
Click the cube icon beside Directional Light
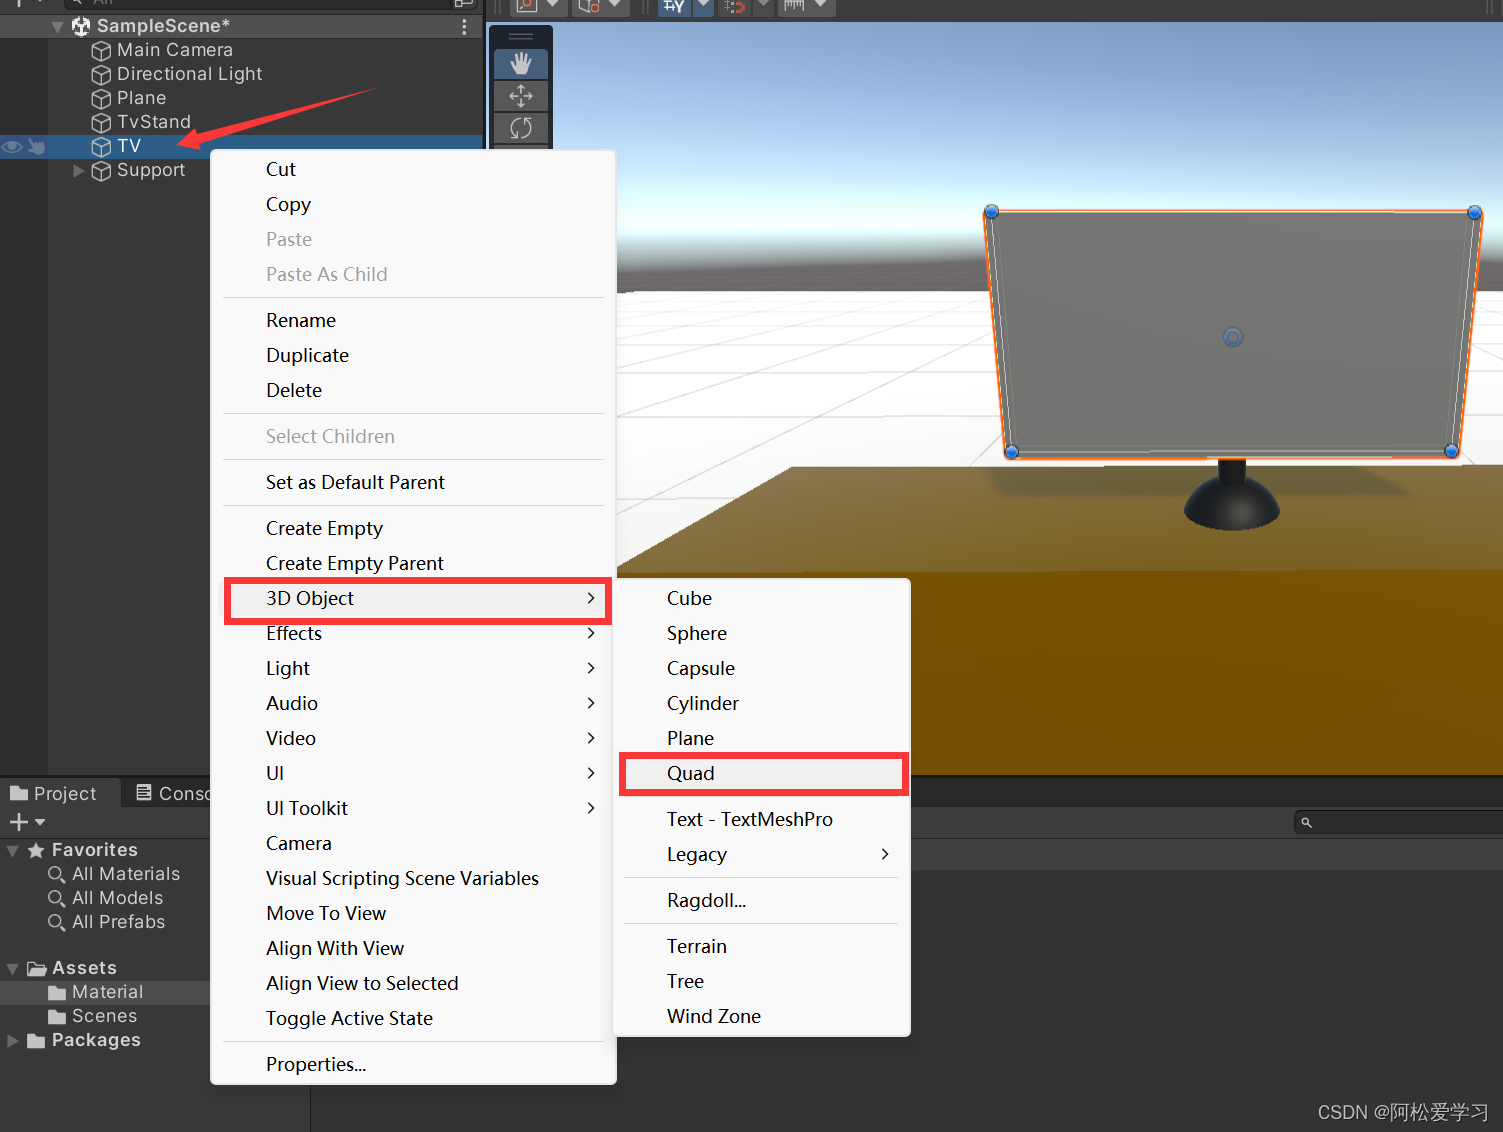(x=101, y=74)
